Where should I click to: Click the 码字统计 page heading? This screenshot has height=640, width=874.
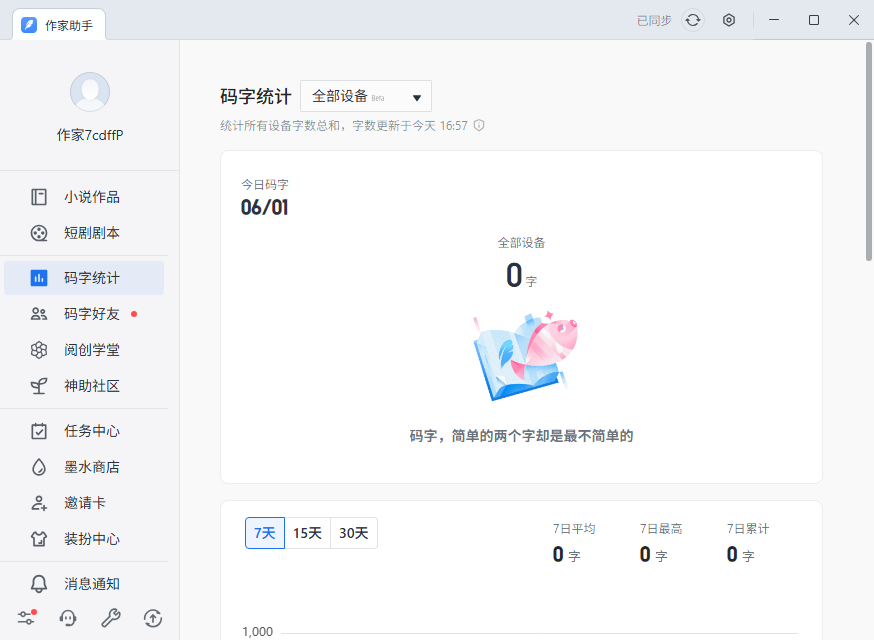click(256, 96)
